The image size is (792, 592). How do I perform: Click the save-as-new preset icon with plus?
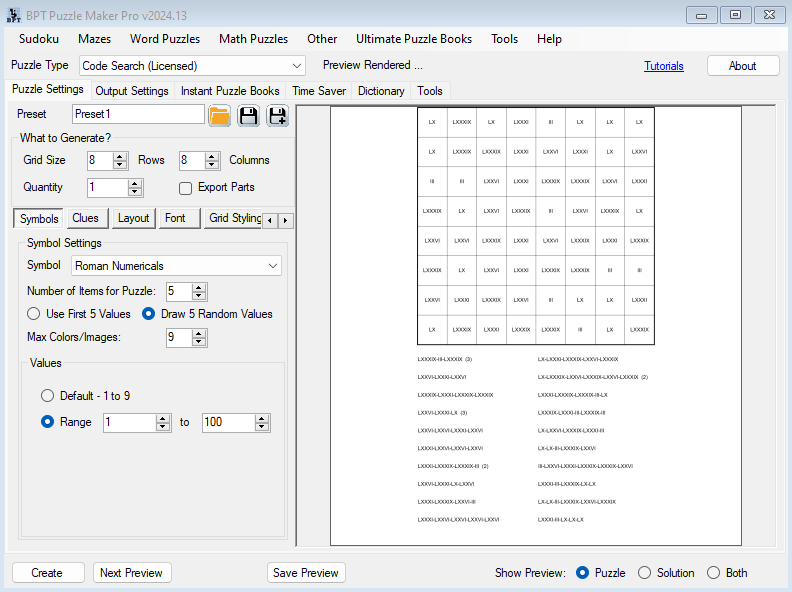click(277, 115)
